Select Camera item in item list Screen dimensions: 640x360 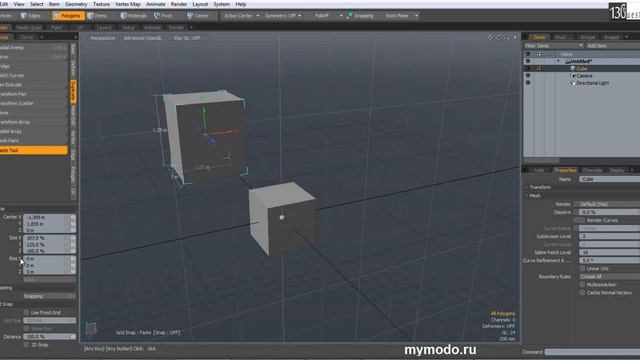584,76
